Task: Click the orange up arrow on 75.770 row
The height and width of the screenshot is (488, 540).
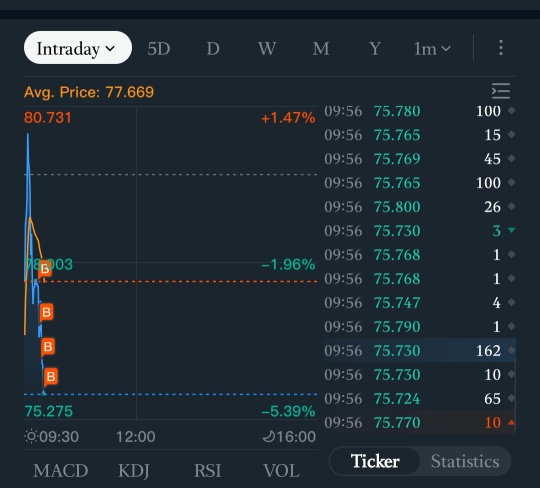Action: pyautogui.click(x=511, y=422)
